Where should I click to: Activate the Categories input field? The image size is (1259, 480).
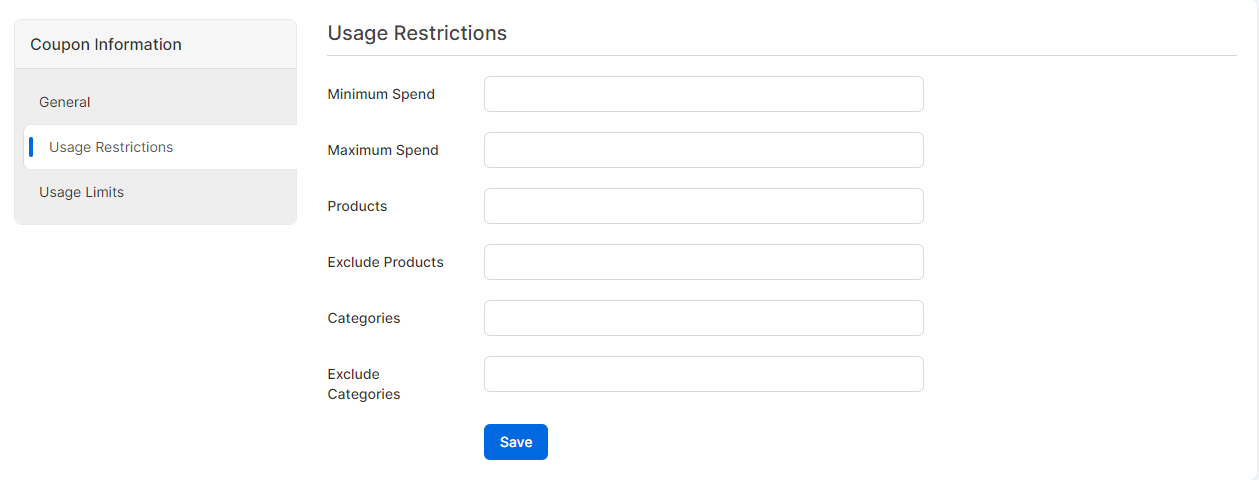[704, 318]
